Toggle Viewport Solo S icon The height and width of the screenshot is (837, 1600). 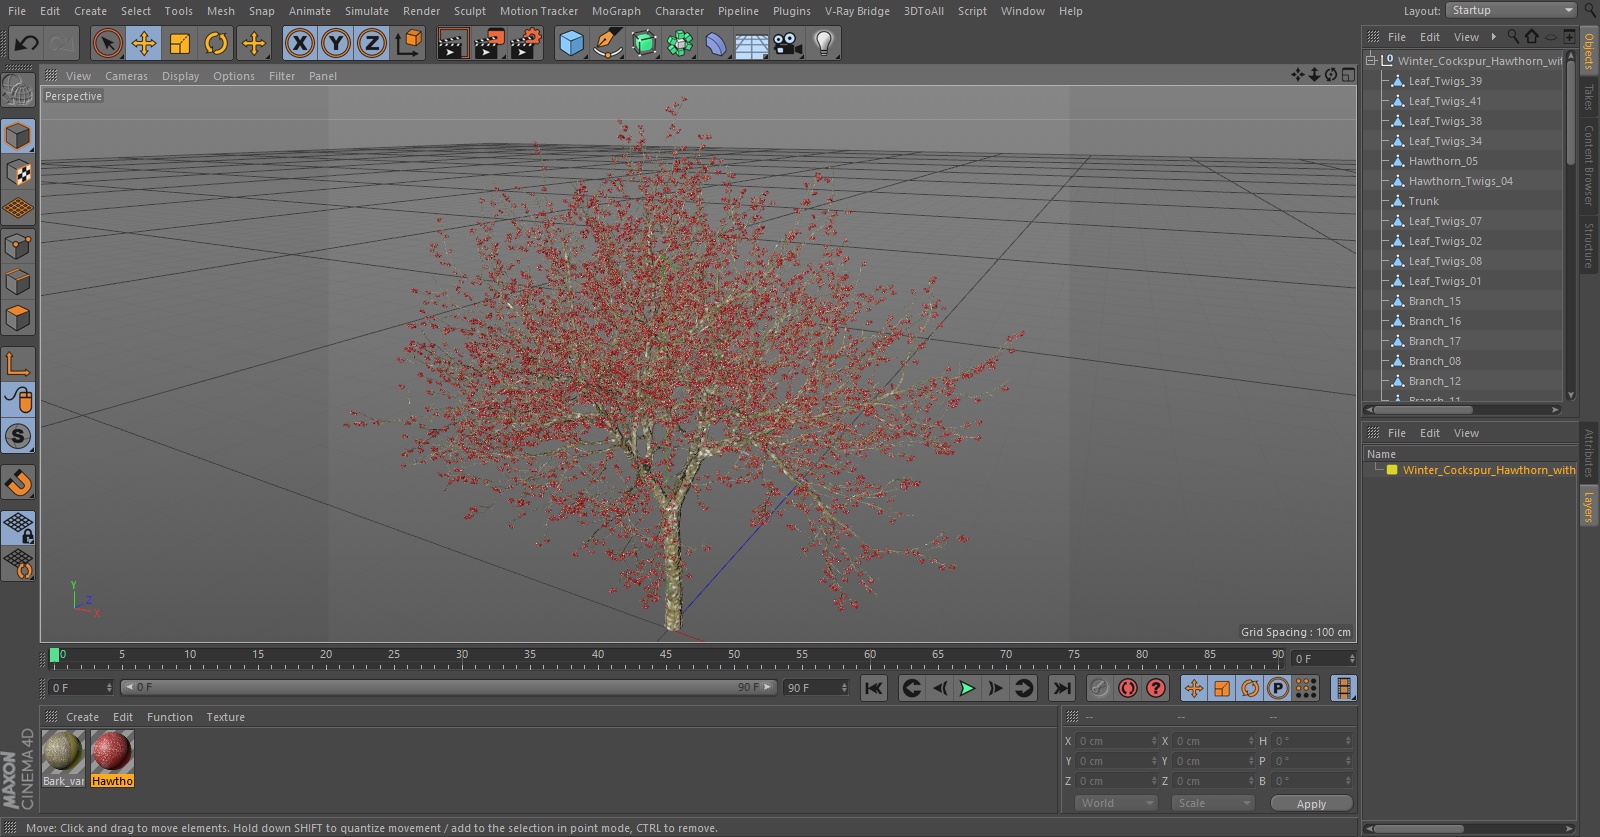[x=18, y=436]
